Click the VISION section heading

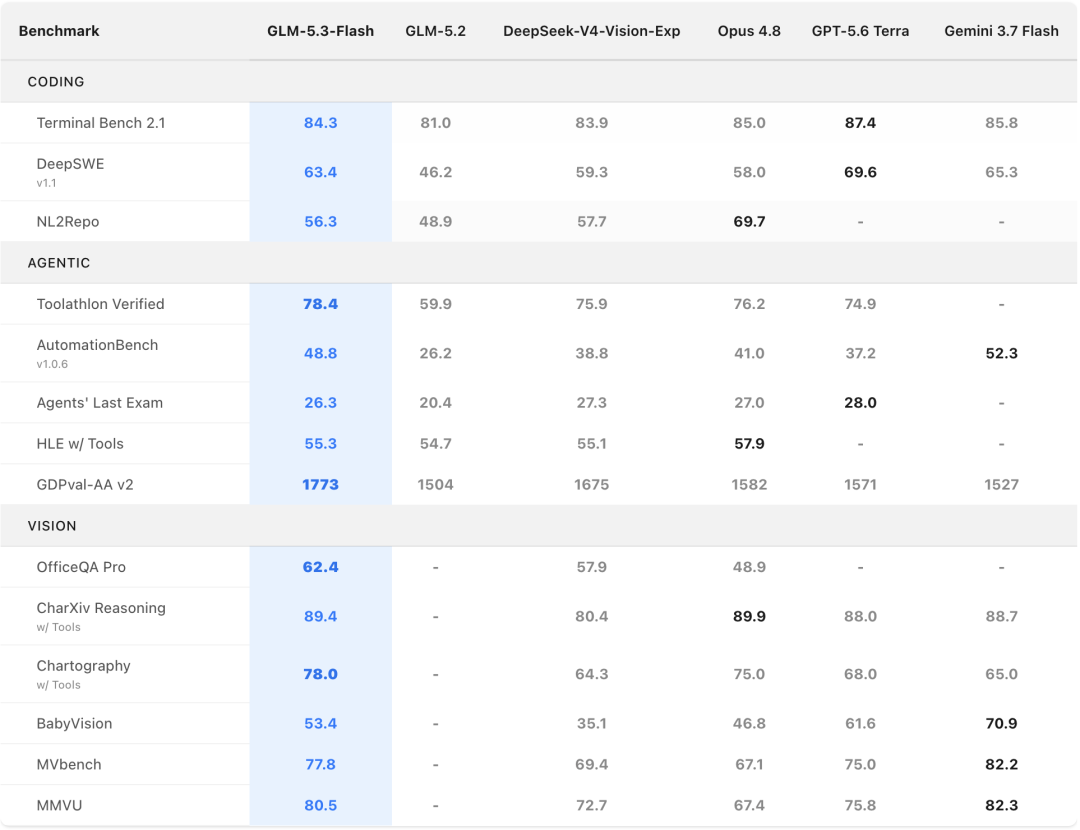point(52,526)
